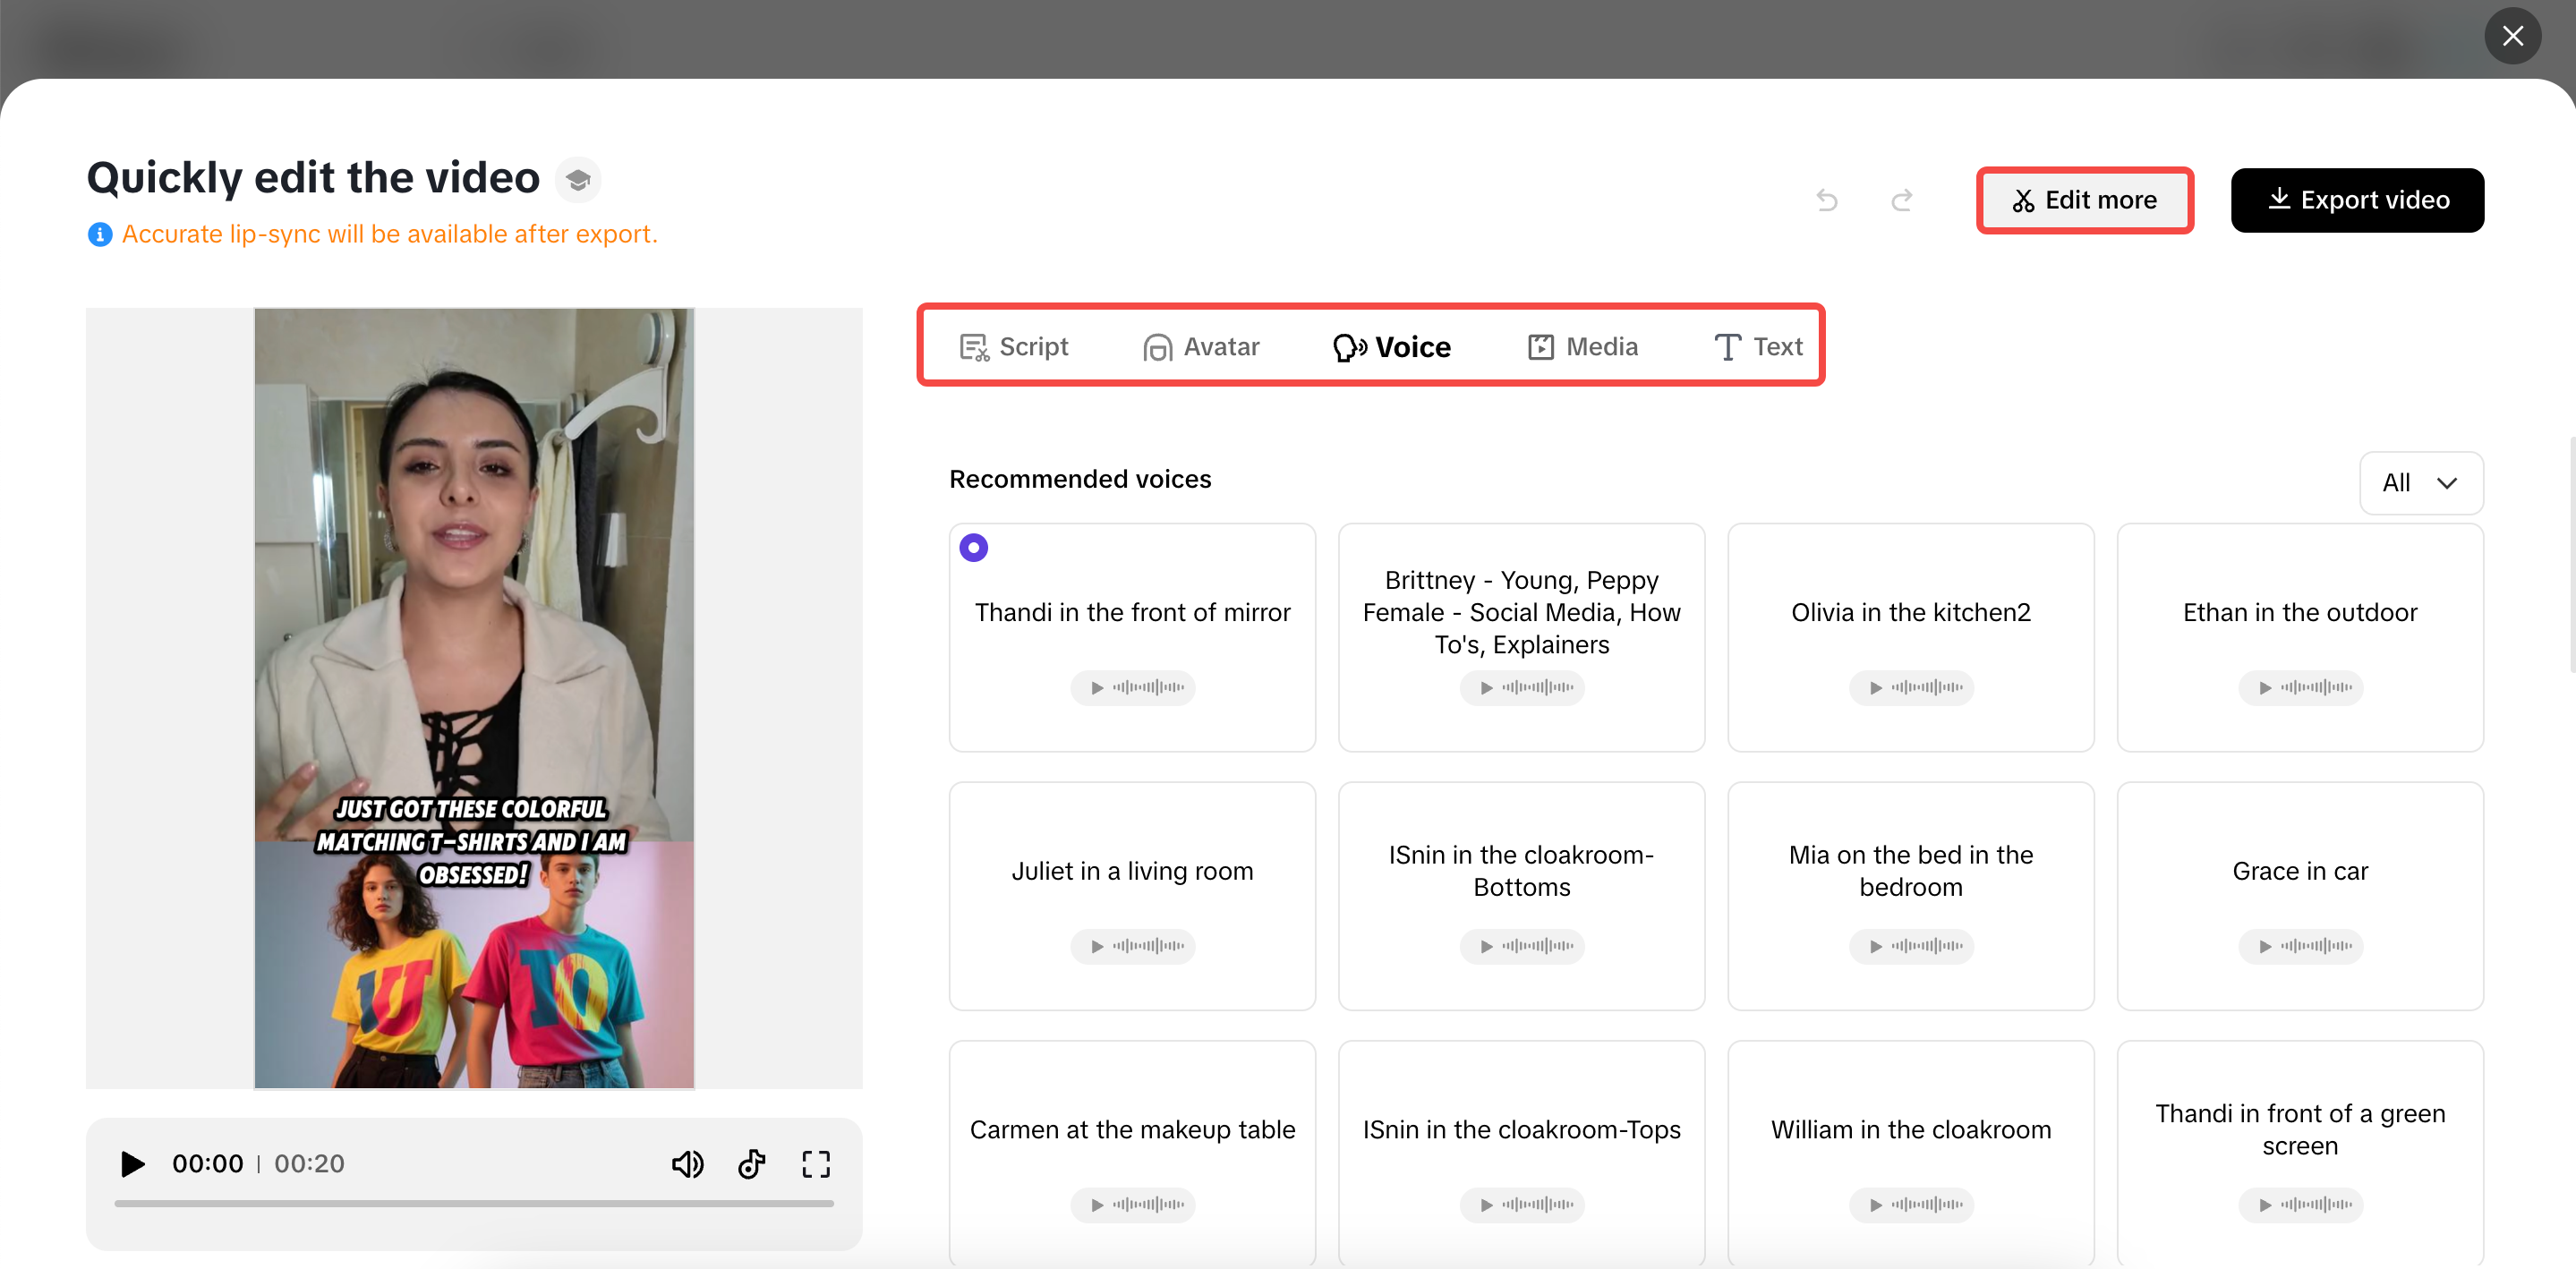Switch to the Text tab
The height and width of the screenshot is (1269, 2576).
[1758, 346]
